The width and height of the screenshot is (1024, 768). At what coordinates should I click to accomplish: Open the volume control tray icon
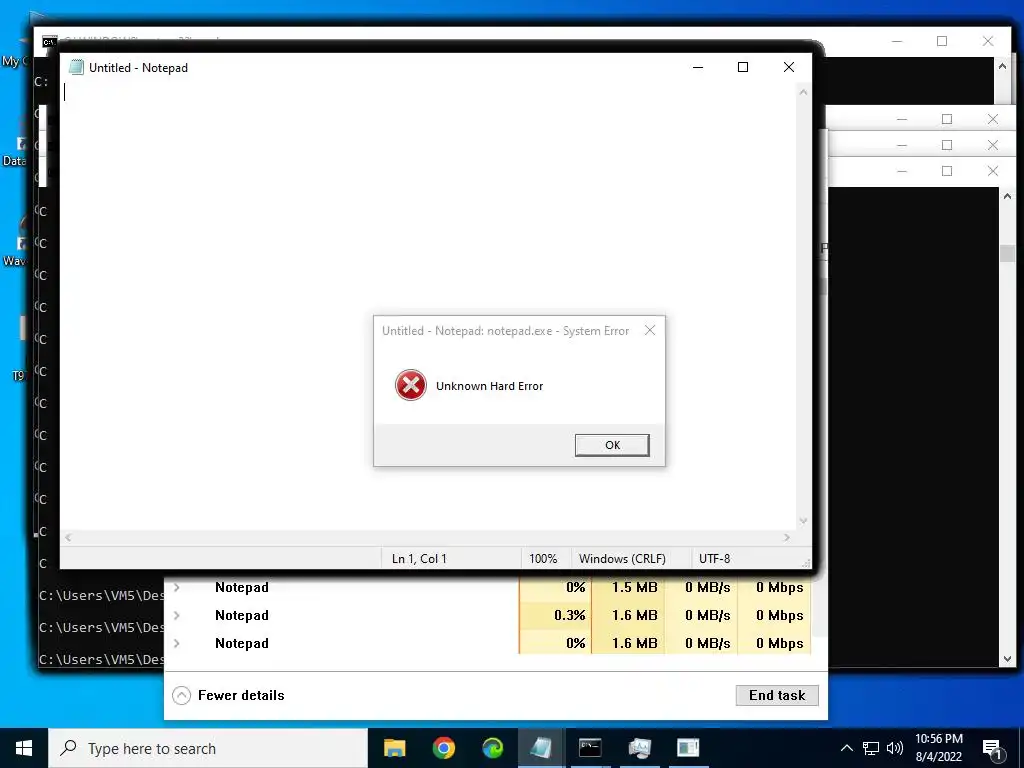[x=895, y=748]
